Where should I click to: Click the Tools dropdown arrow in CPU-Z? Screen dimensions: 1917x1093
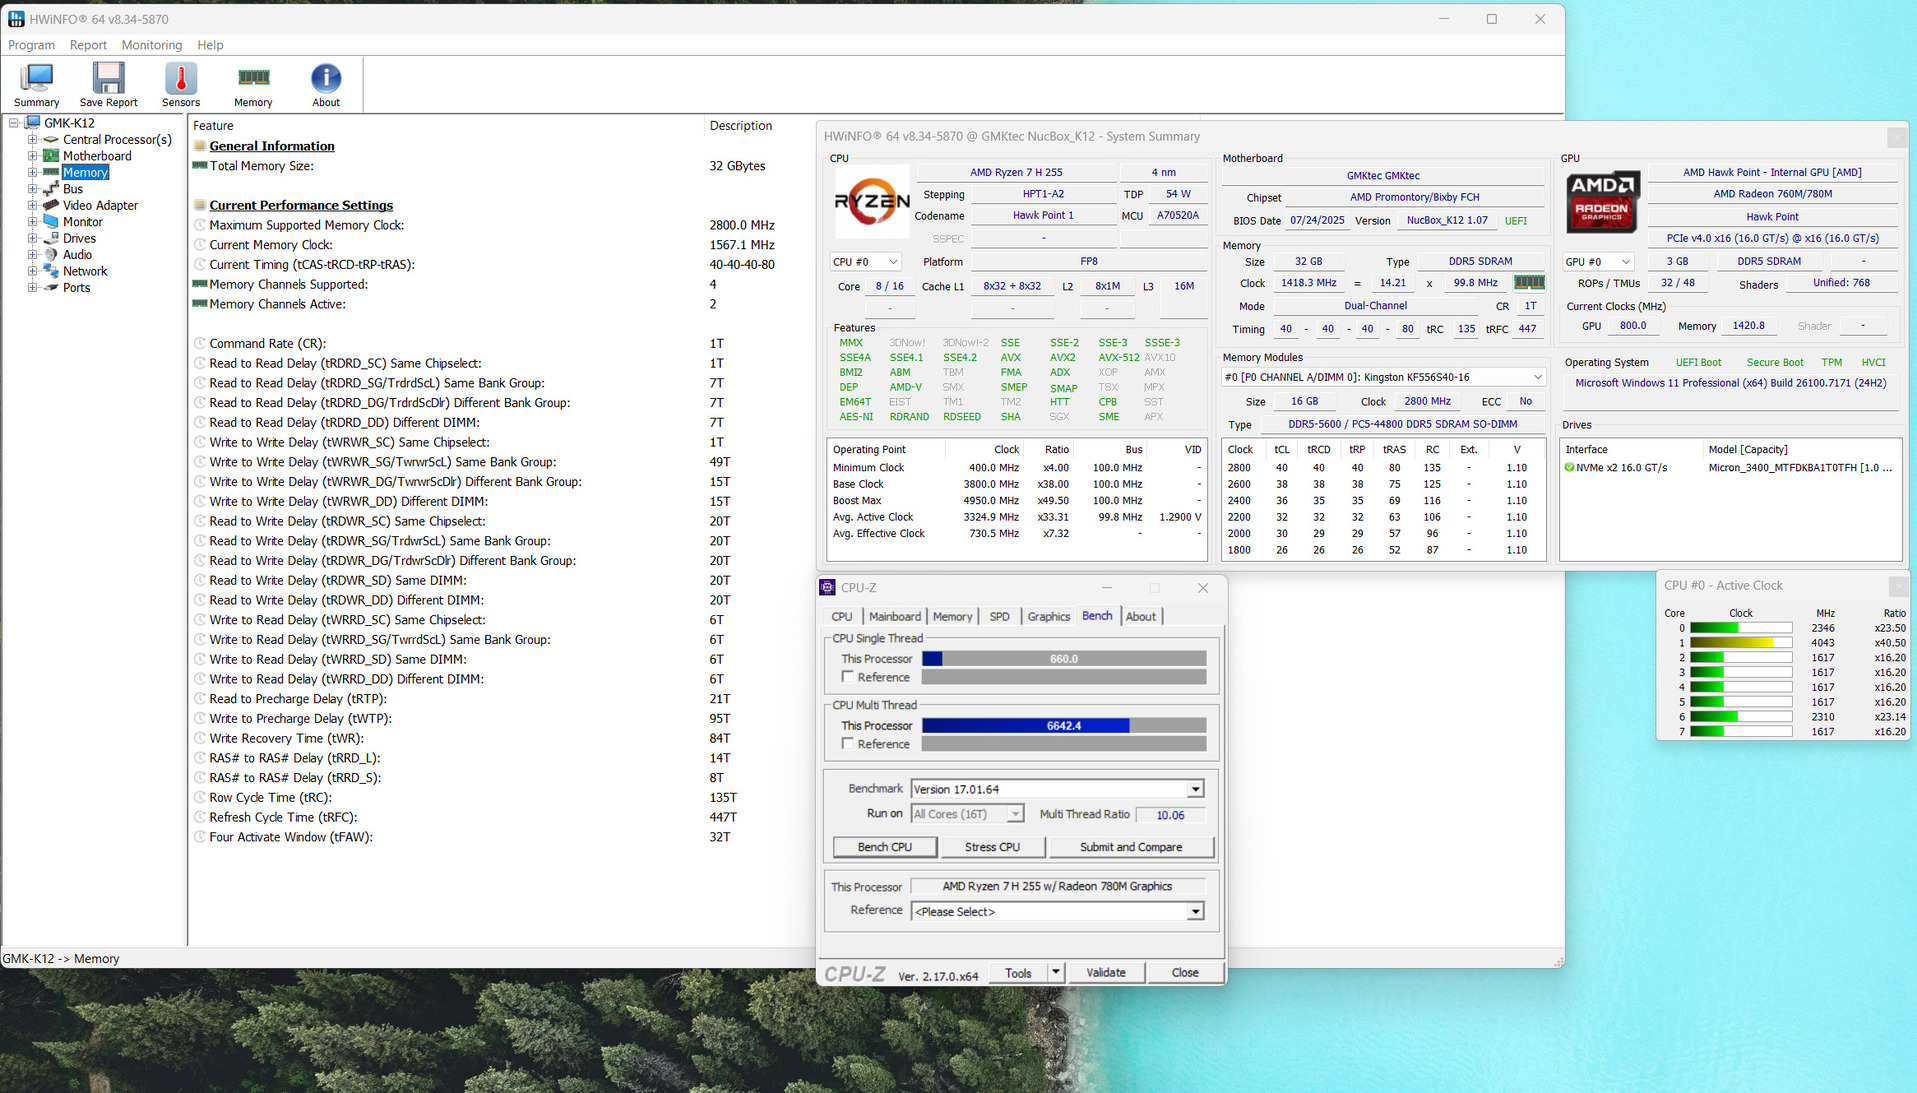pos(1055,973)
